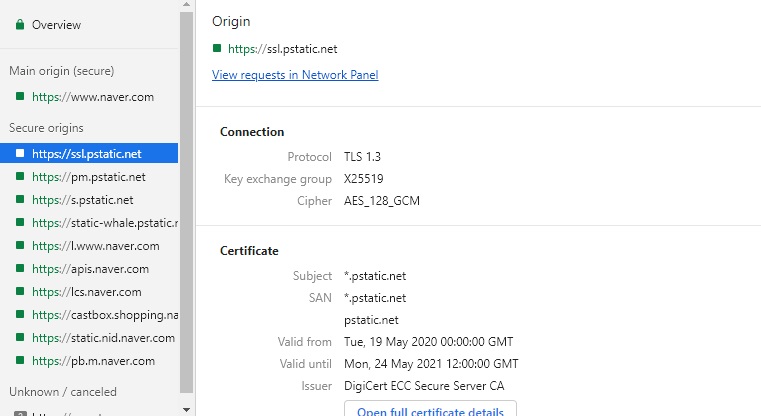This screenshot has height=416, width=761.
Task: Click the Unknown / canceled section header
Action: click(63, 392)
